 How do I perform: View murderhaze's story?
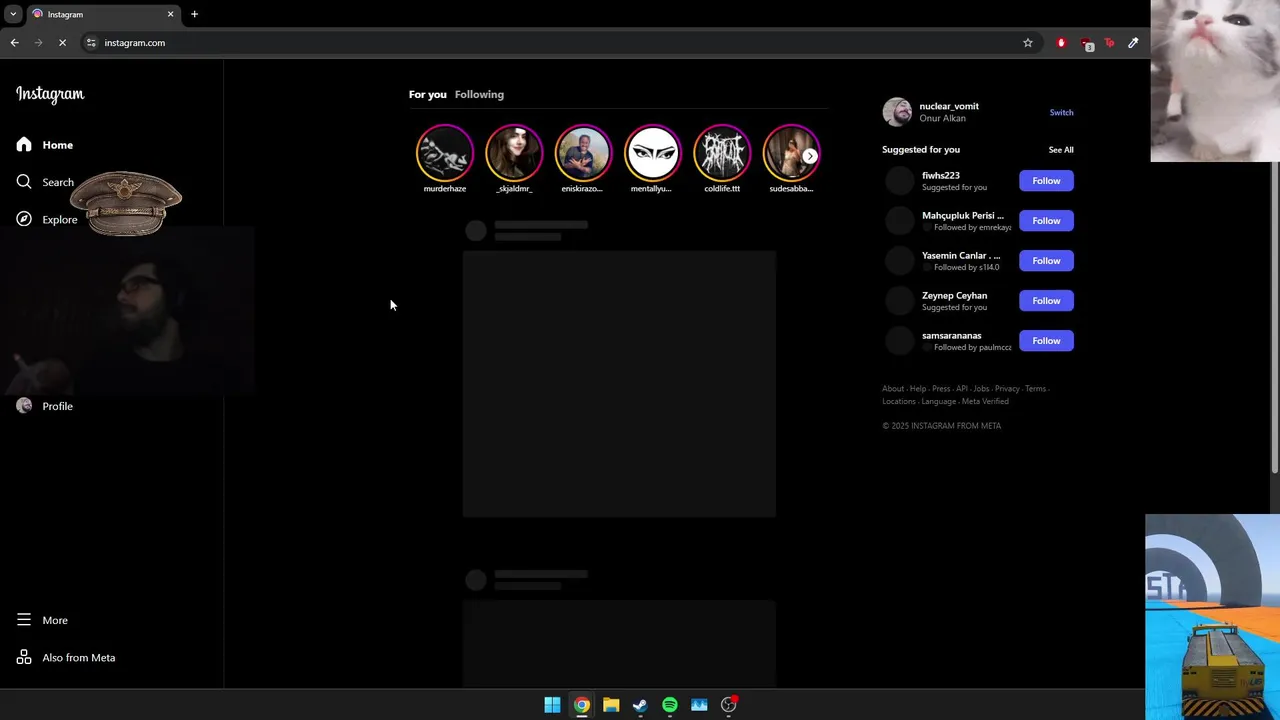click(x=444, y=153)
